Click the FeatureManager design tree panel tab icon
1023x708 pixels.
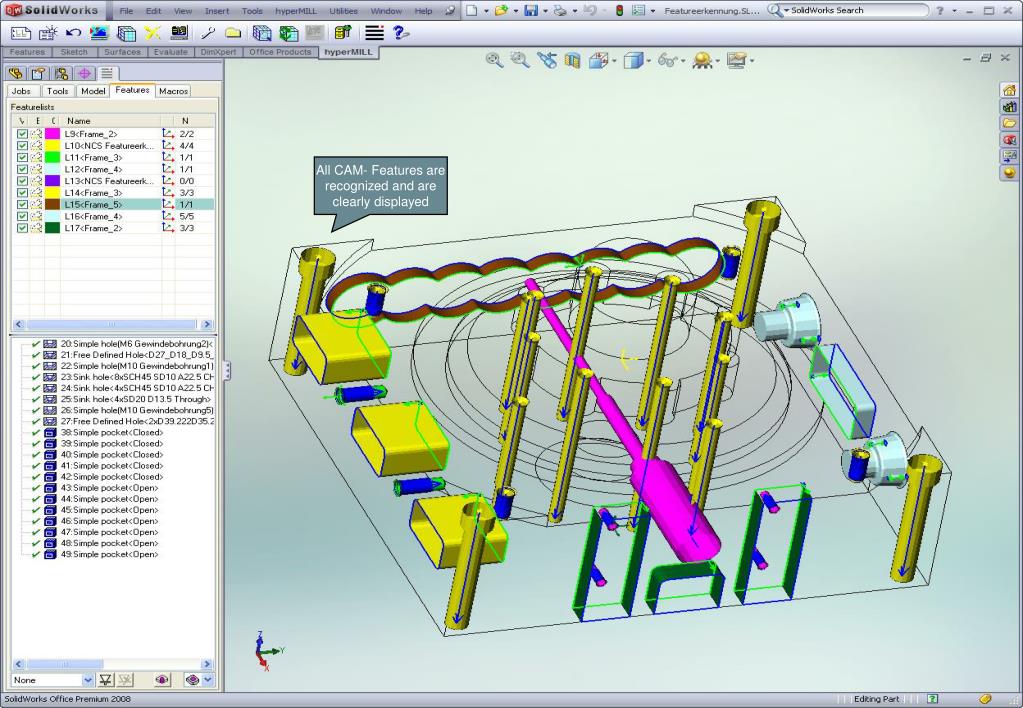16,73
